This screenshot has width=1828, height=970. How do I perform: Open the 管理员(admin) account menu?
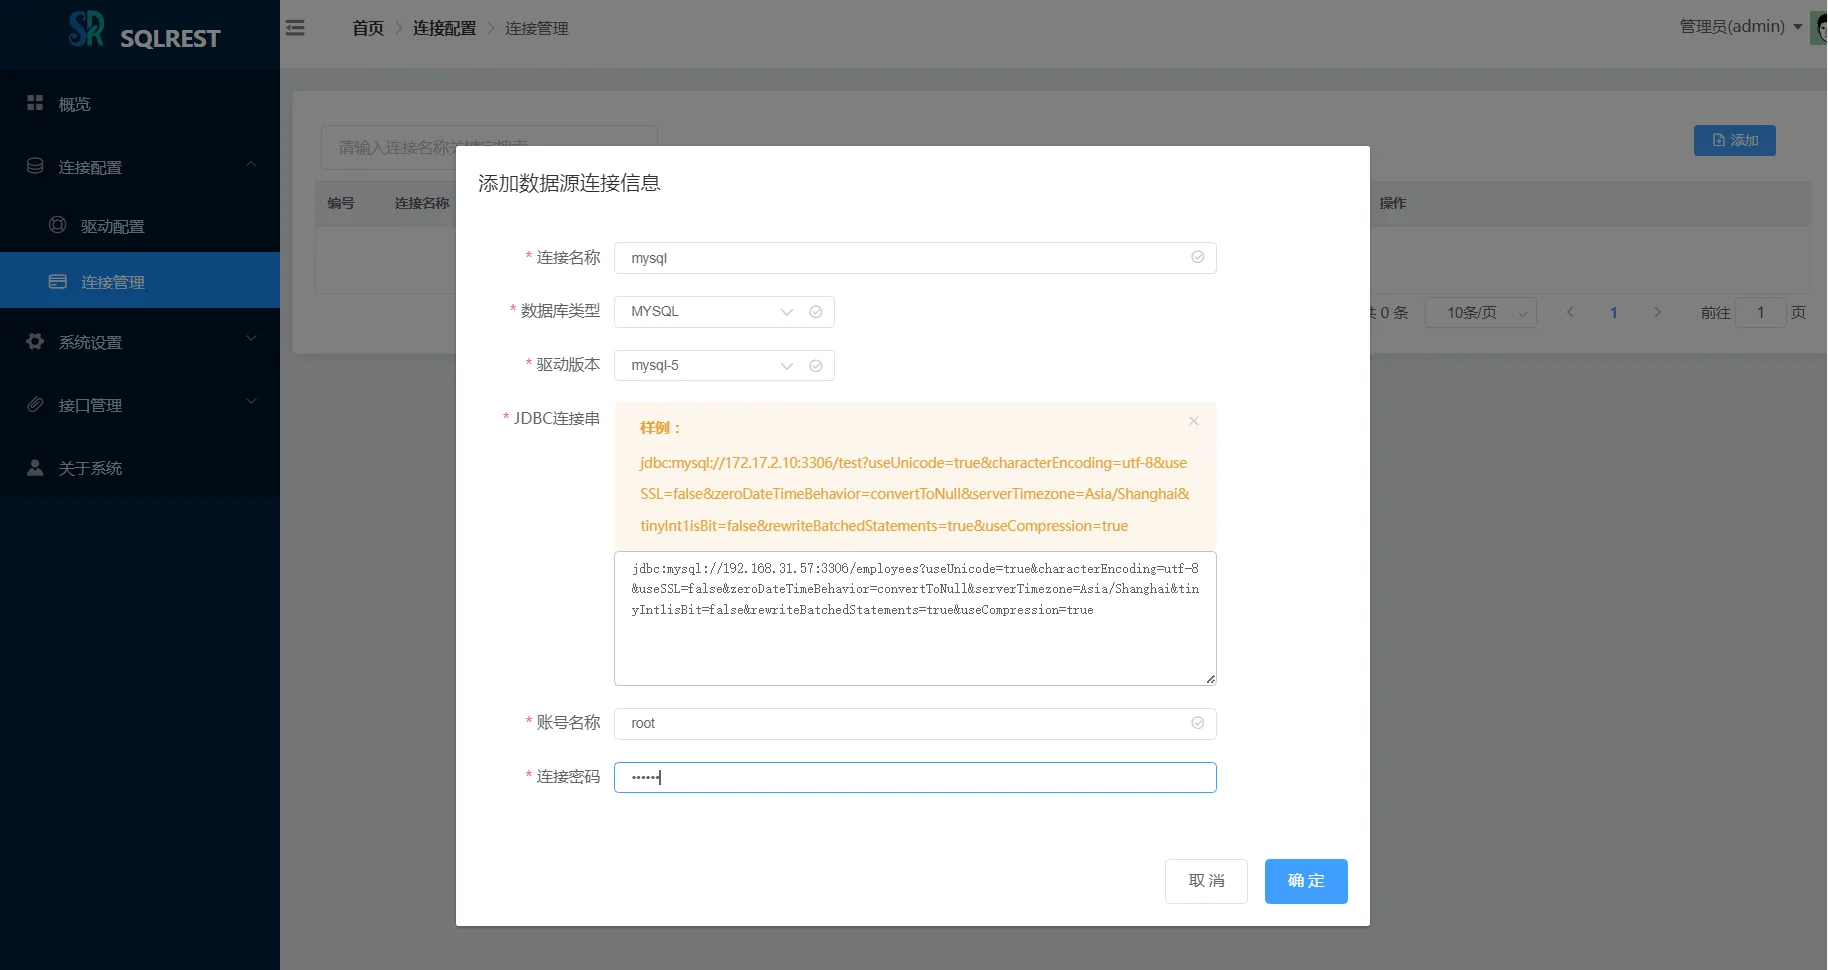(1732, 26)
